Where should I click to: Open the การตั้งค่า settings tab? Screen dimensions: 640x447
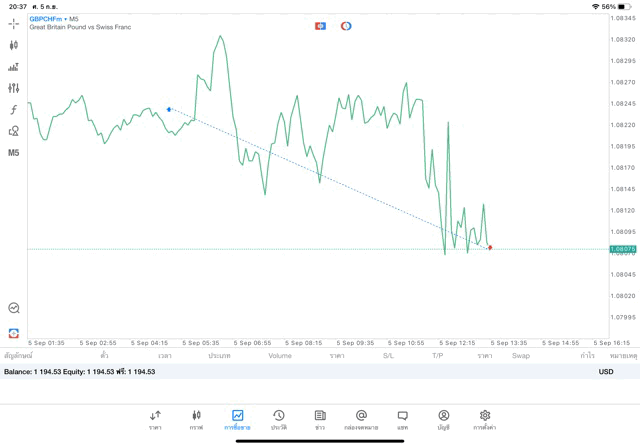pyautogui.click(x=485, y=419)
